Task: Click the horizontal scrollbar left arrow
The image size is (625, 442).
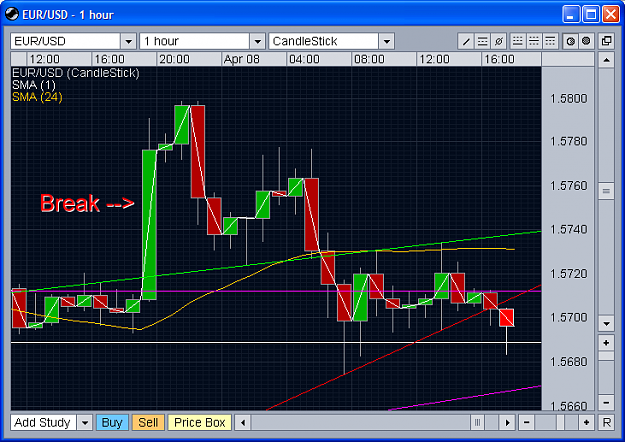Action: pos(243,422)
